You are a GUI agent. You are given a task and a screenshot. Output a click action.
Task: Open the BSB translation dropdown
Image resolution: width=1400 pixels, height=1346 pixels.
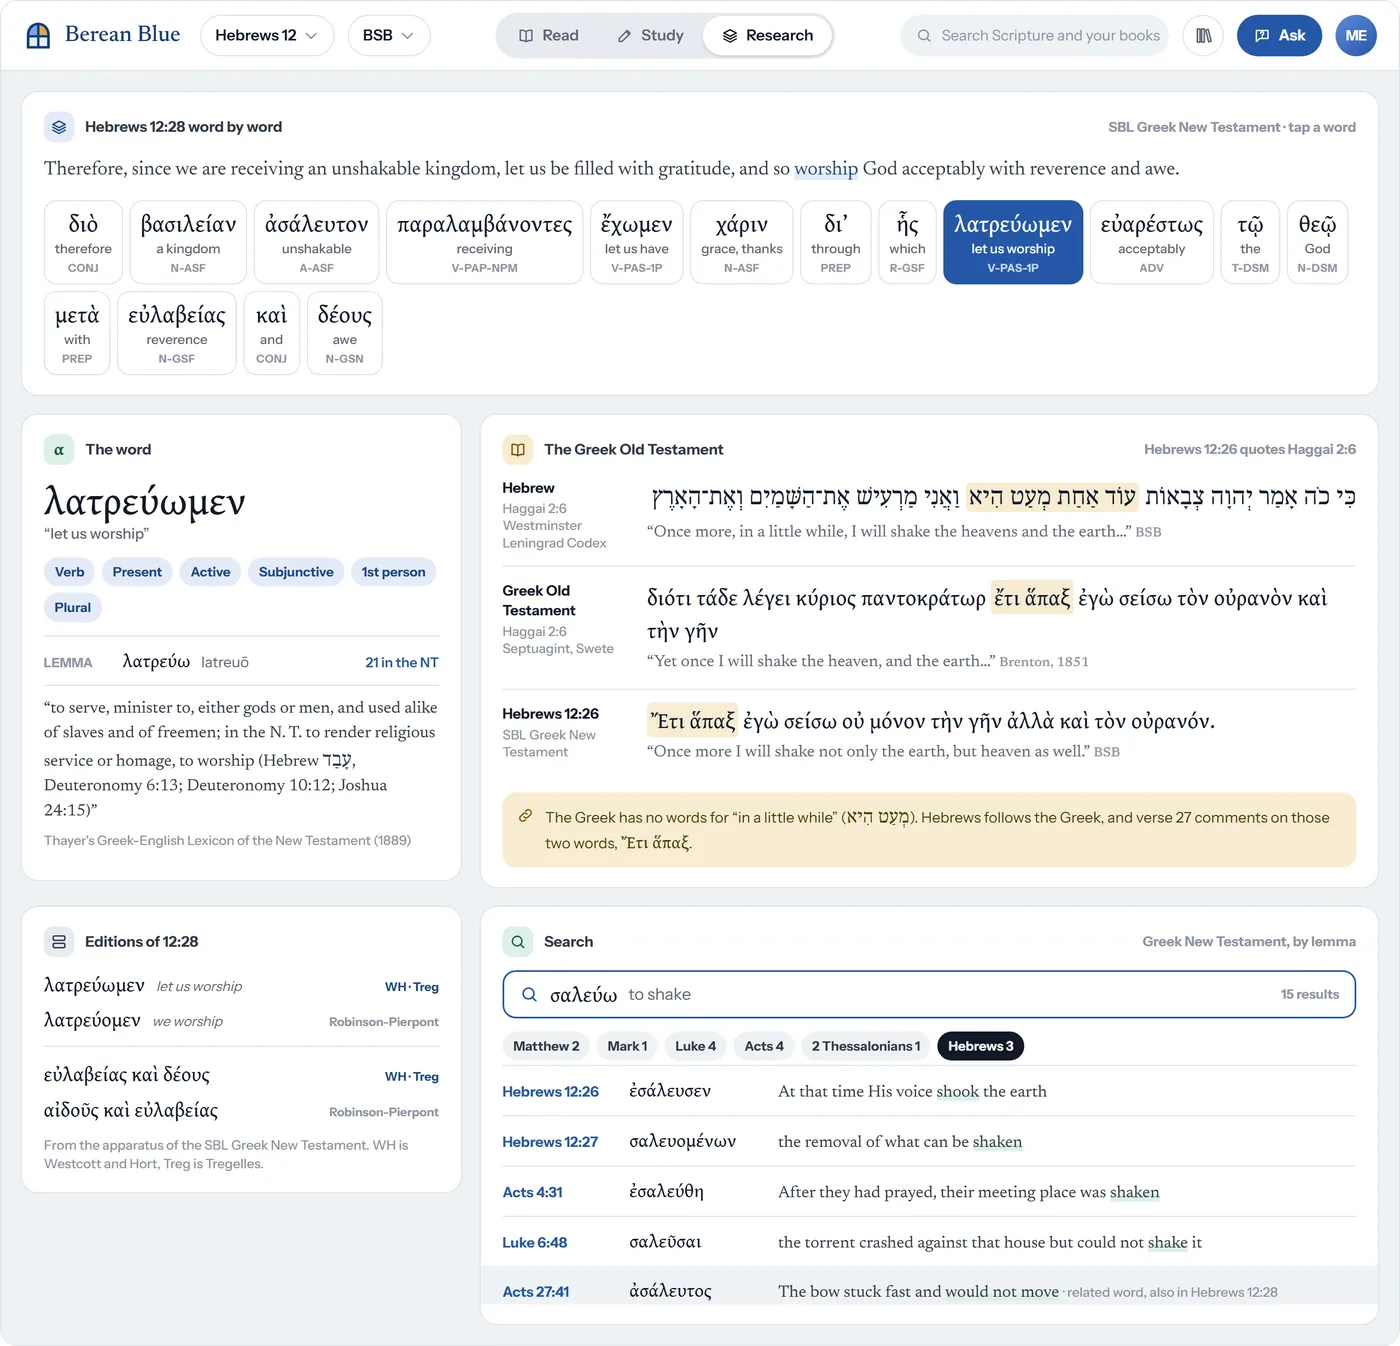(x=389, y=36)
